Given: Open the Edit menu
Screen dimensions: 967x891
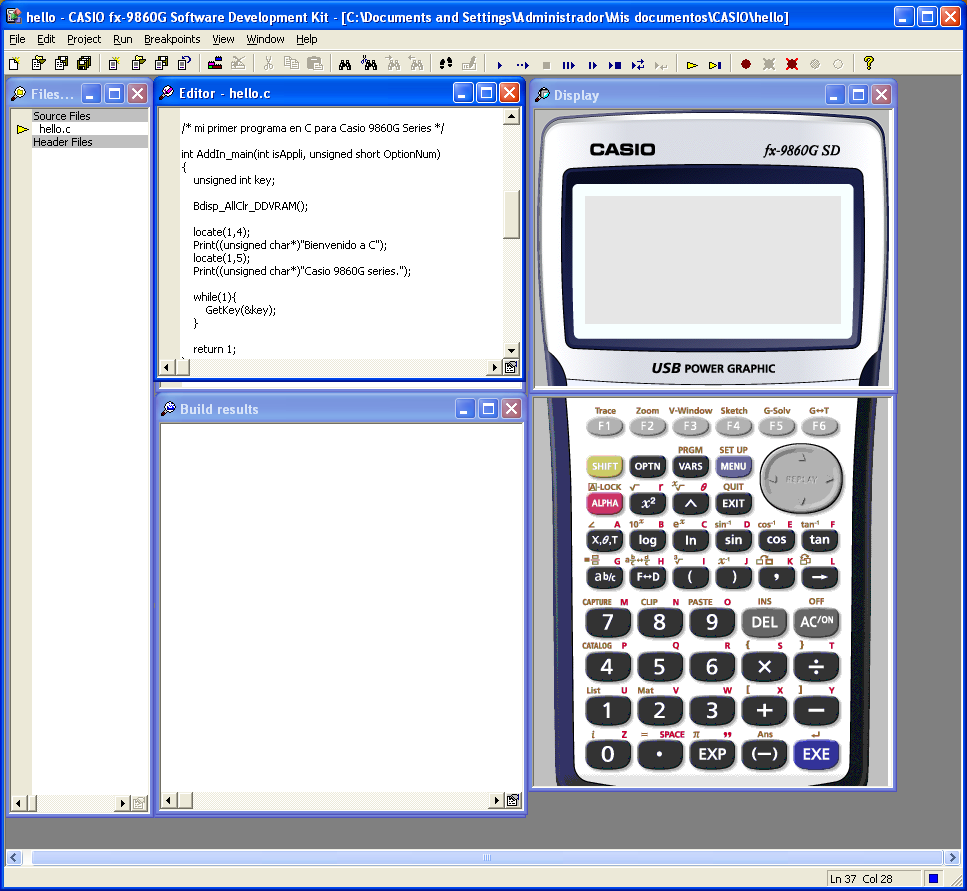Looking at the screenshot, I should point(46,39).
